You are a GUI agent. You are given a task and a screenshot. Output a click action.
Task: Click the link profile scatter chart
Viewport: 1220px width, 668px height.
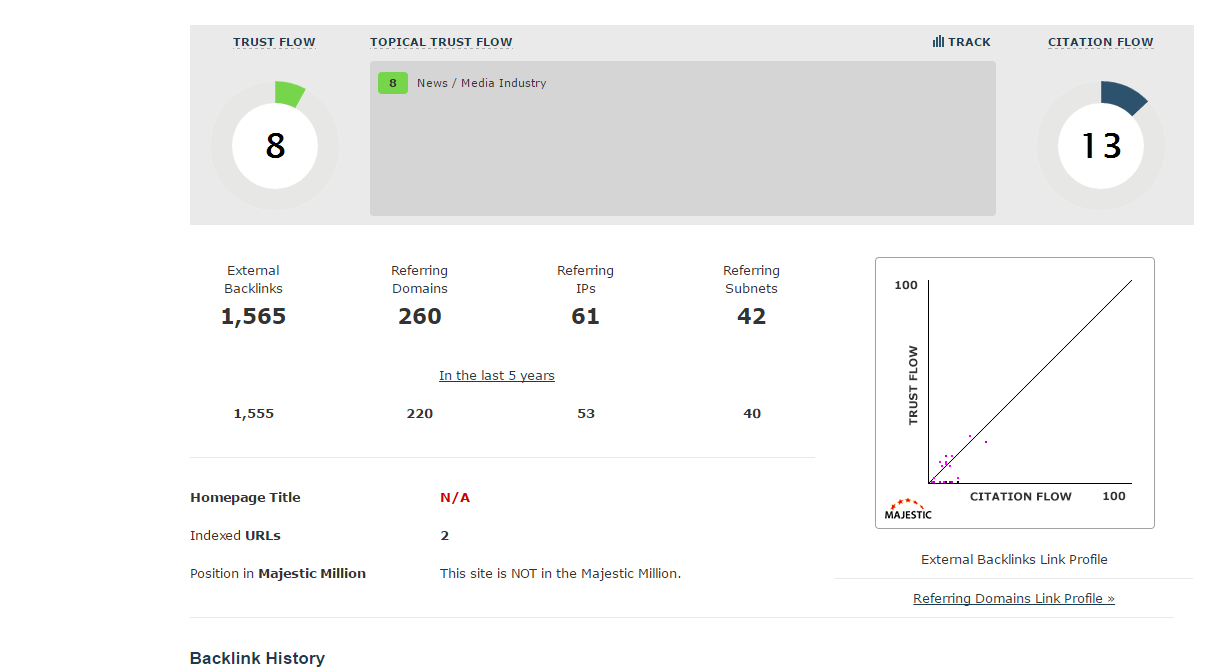tap(1015, 393)
